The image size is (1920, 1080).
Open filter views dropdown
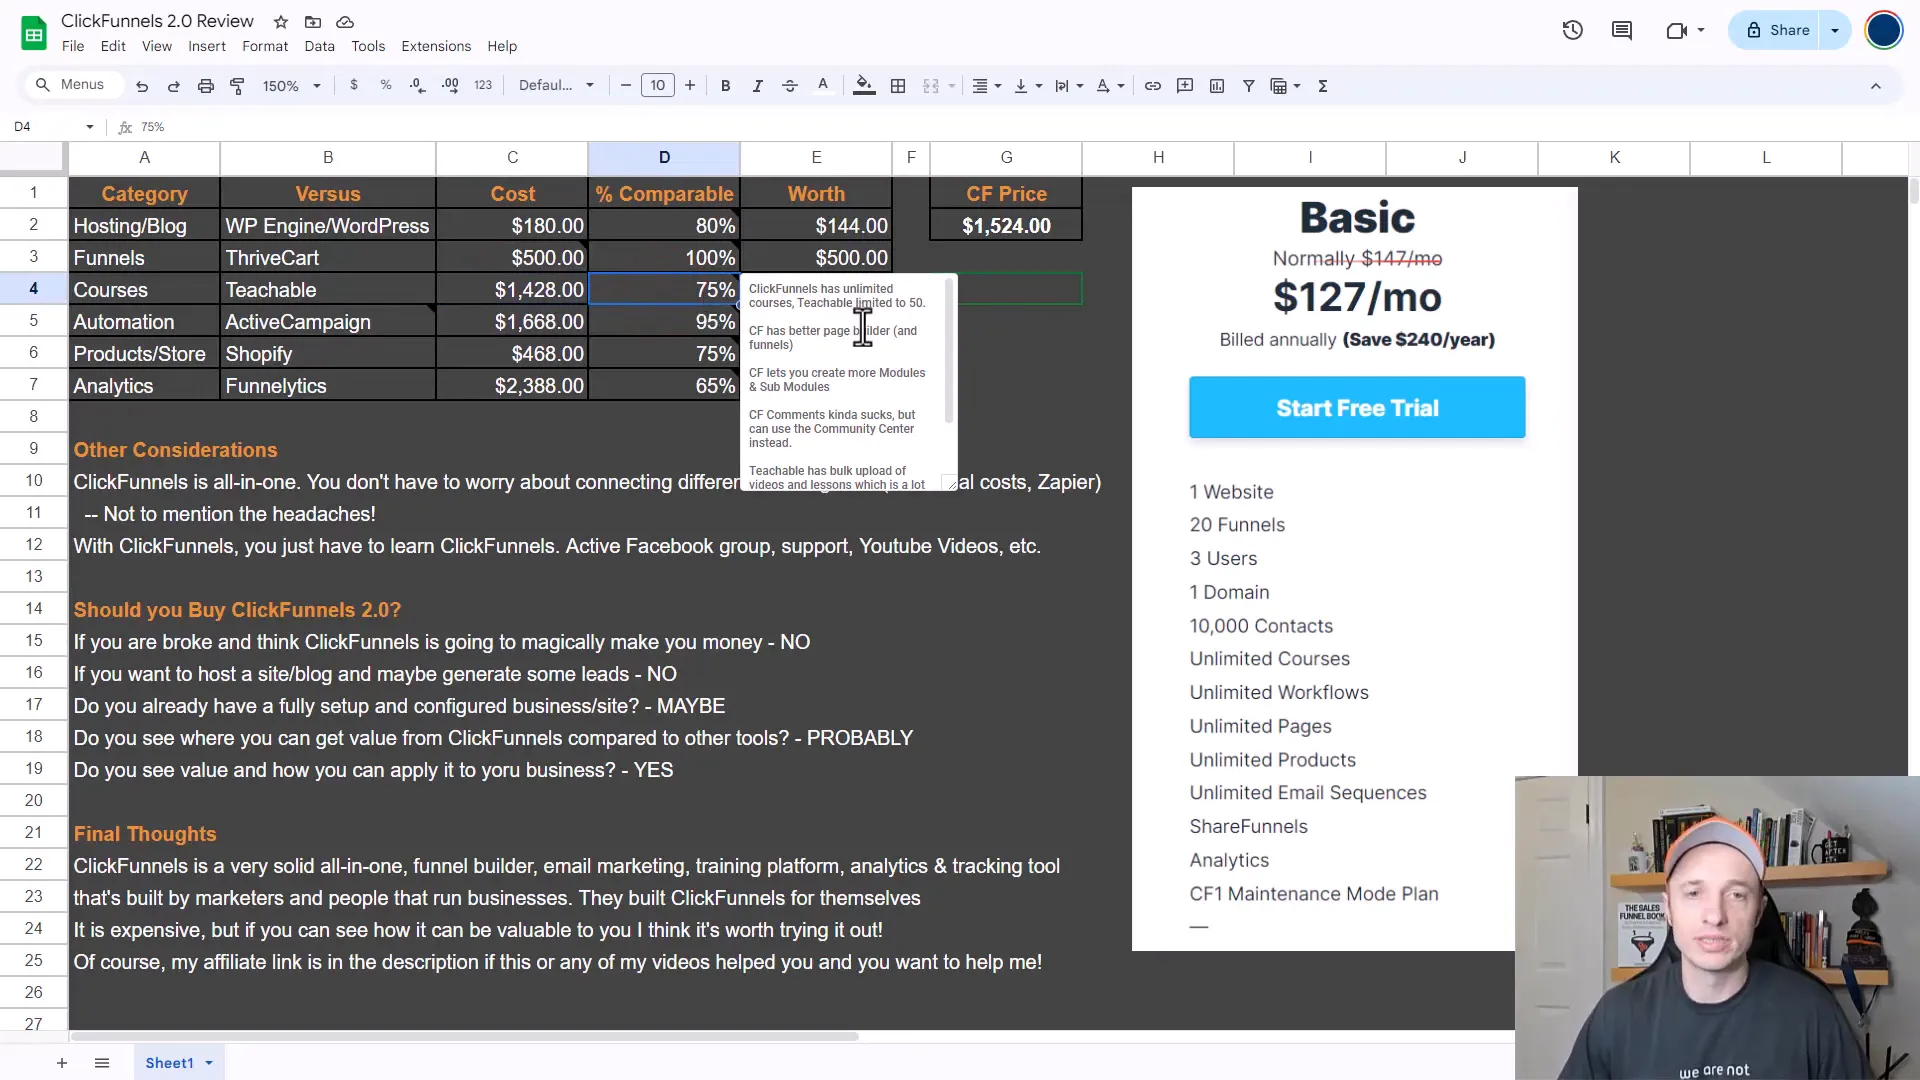[1285, 86]
